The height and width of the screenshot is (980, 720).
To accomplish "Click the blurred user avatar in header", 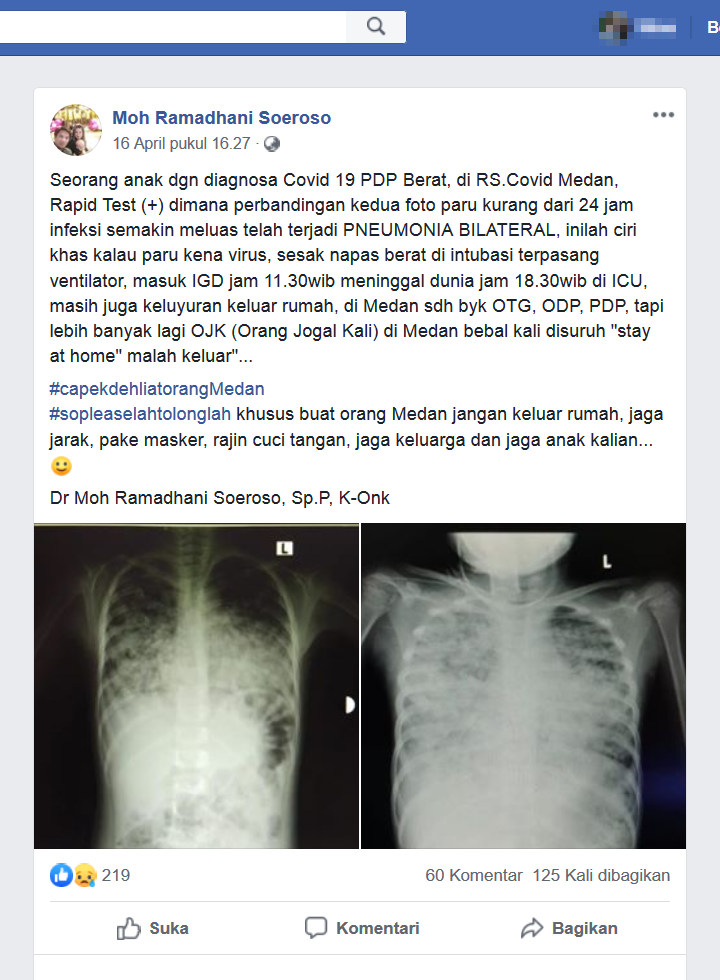I will coord(613,26).
